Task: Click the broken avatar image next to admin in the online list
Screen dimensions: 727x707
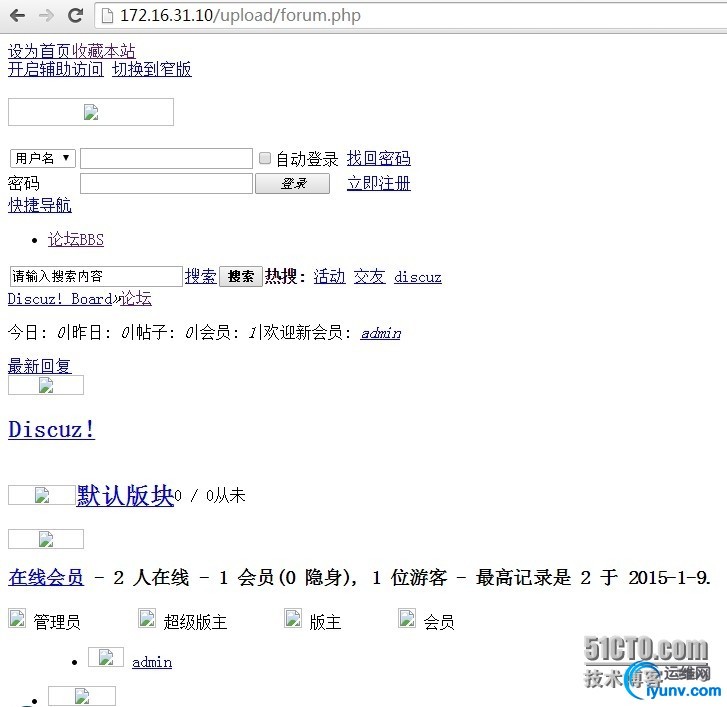Action: pyautogui.click(x=106, y=657)
